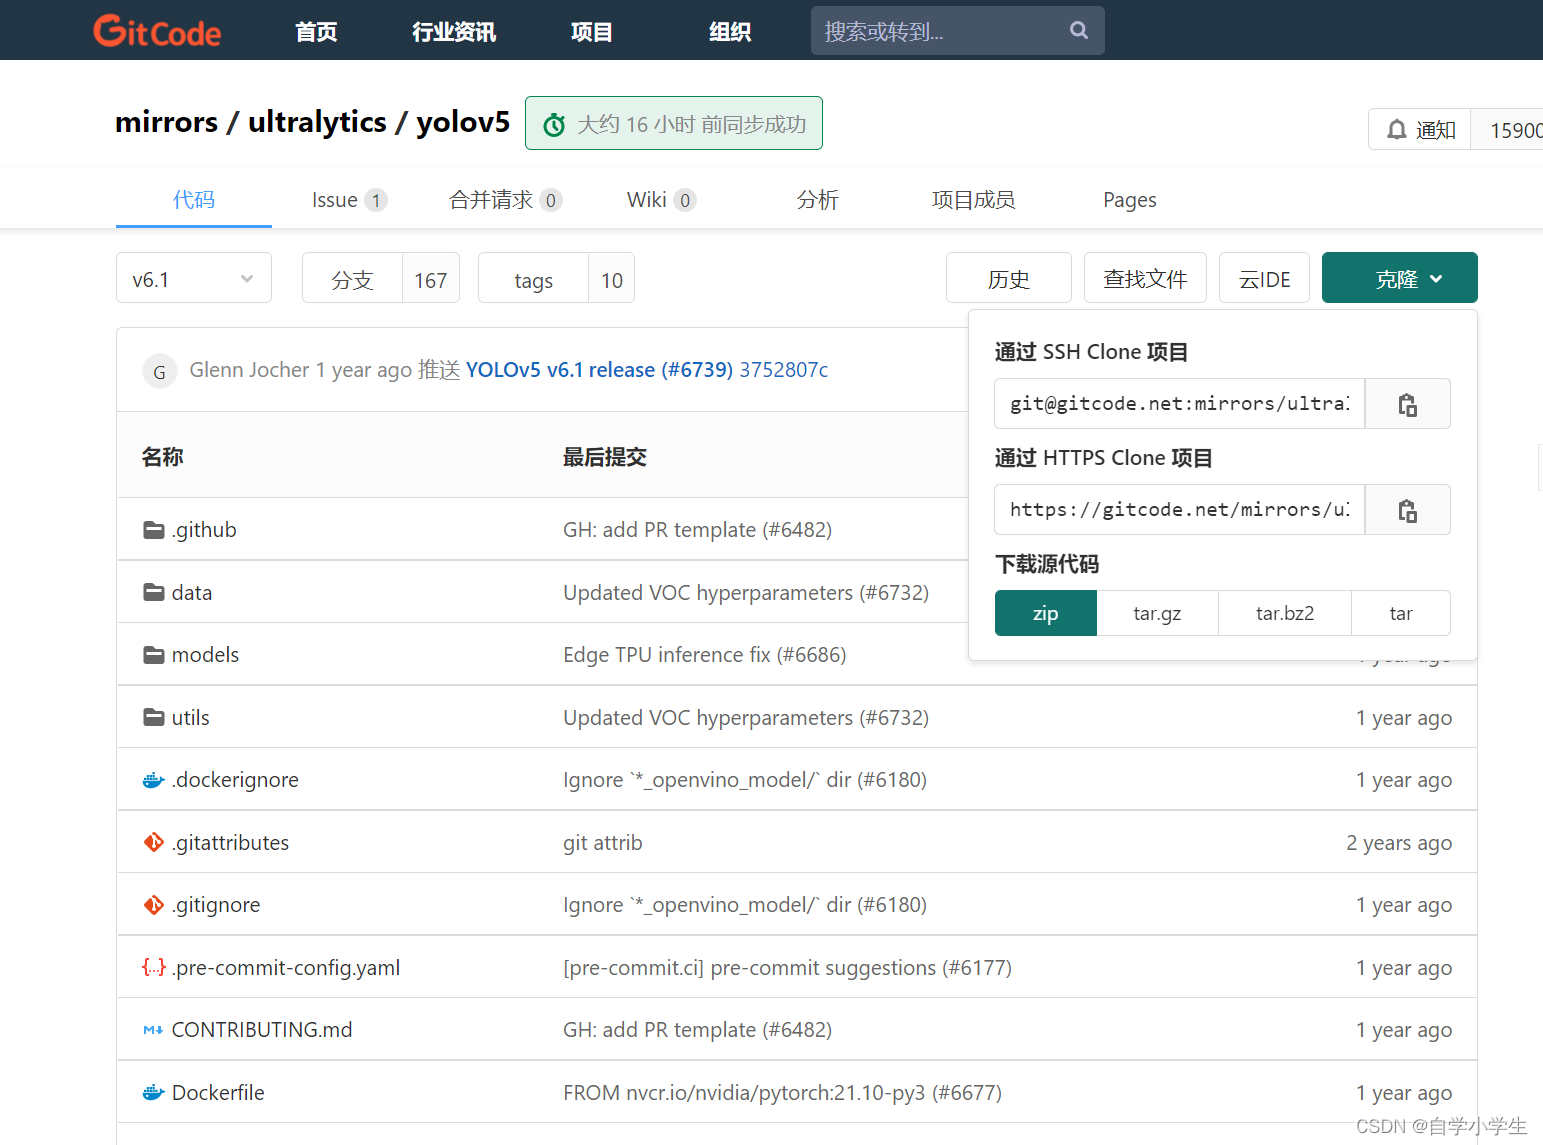Switch to the 合并请求 tab
Viewport: 1543px width, 1145px height.
[x=505, y=200]
